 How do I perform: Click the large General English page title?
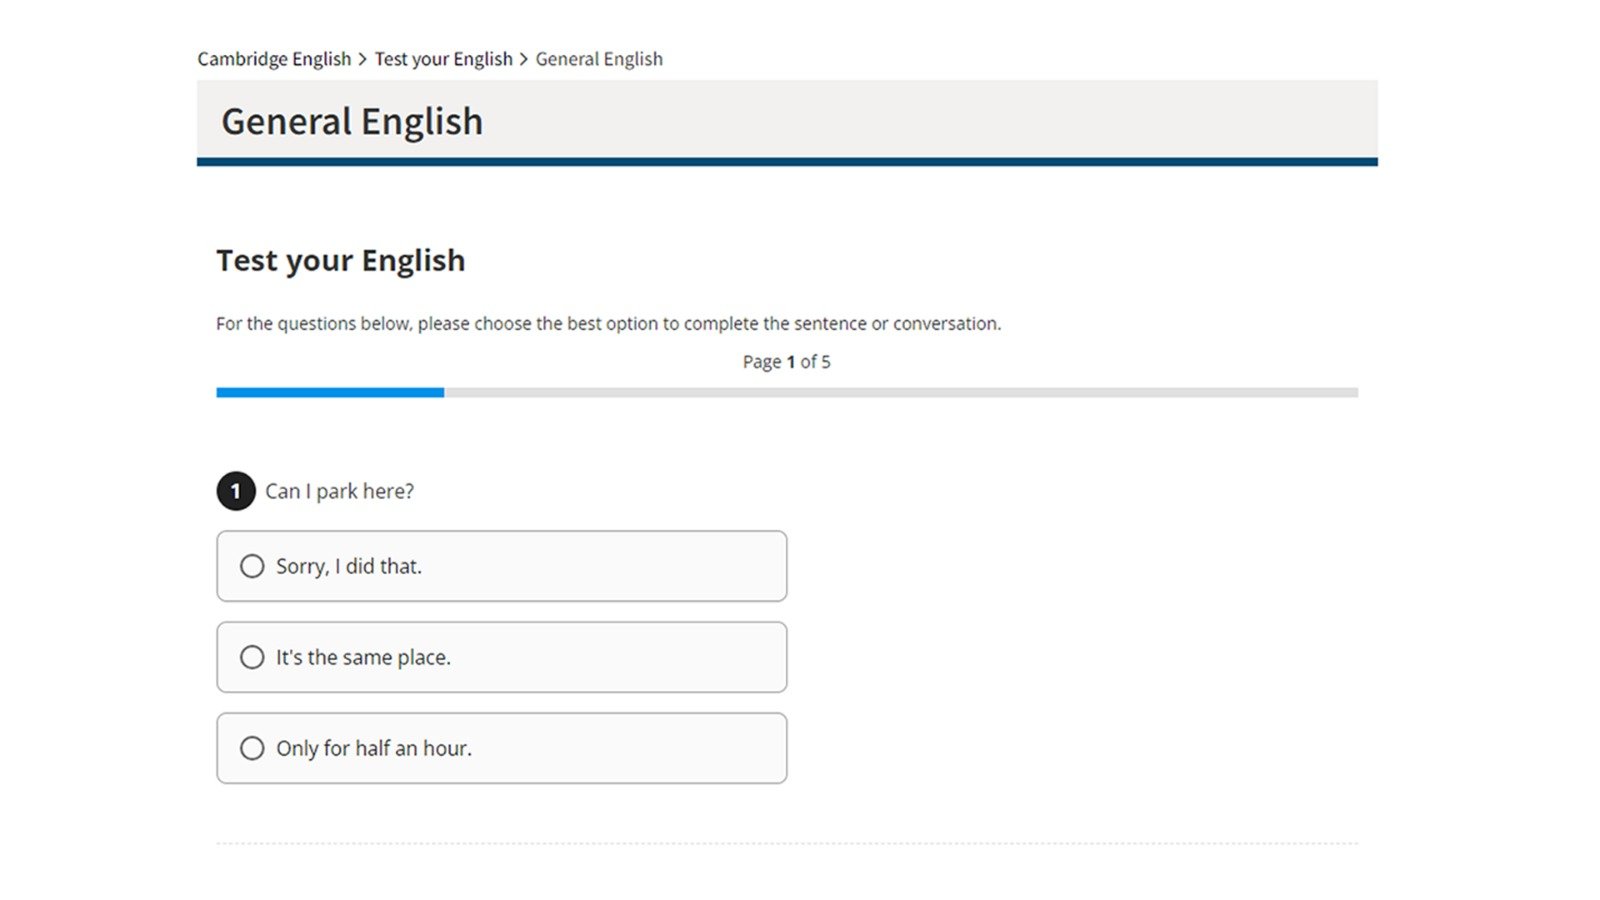click(x=352, y=122)
